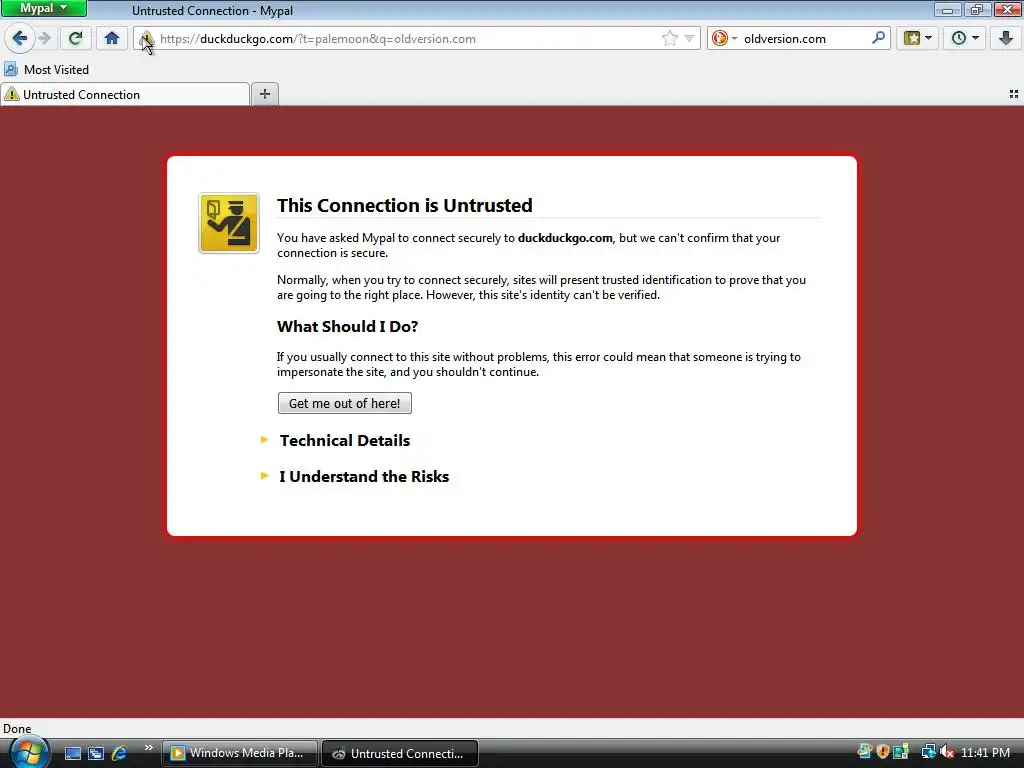Click the network tray icon
Screen dimensions: 1024x768
928,752
